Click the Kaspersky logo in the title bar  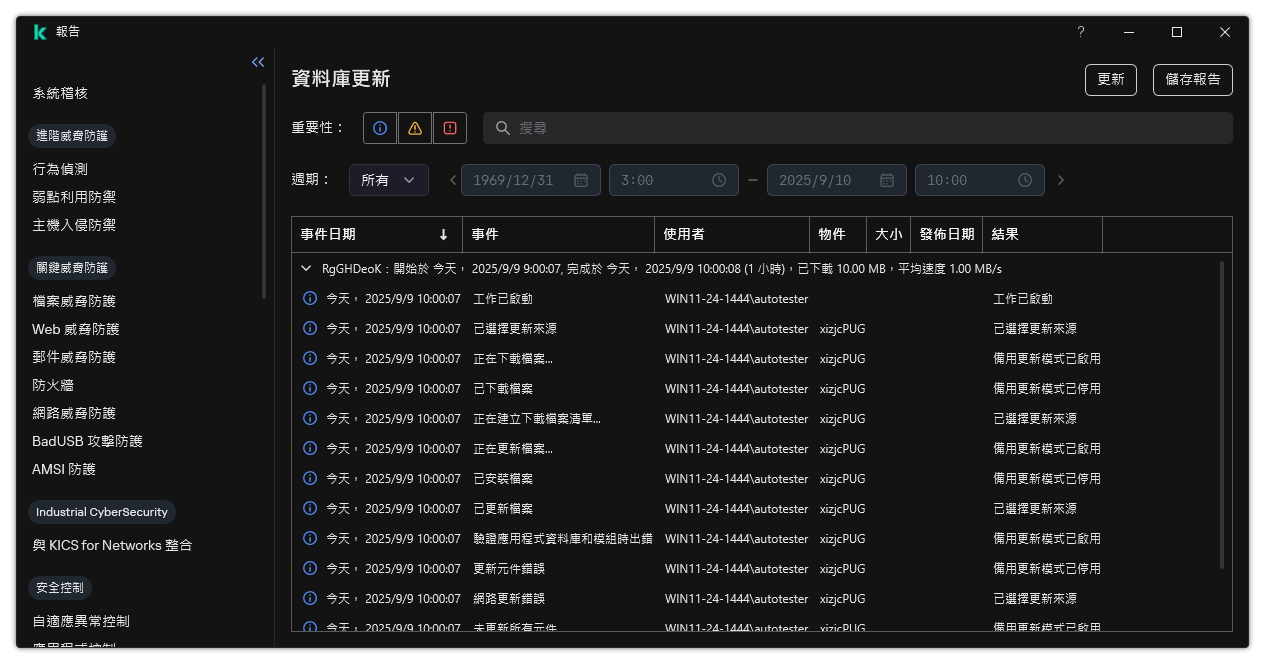pos(40,31)
